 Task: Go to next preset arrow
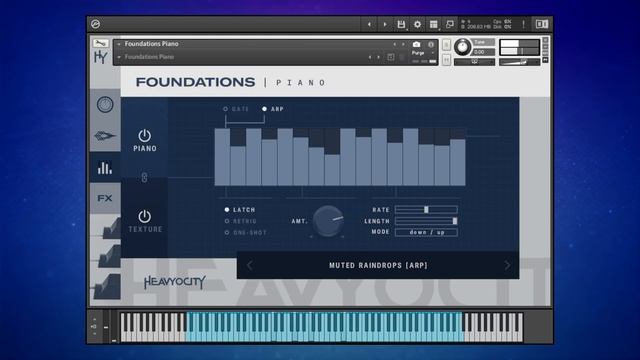[507, 265]
